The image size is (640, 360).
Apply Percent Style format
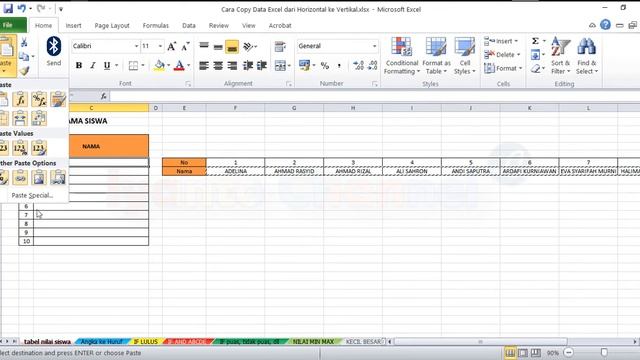click(x=325, y=65)
